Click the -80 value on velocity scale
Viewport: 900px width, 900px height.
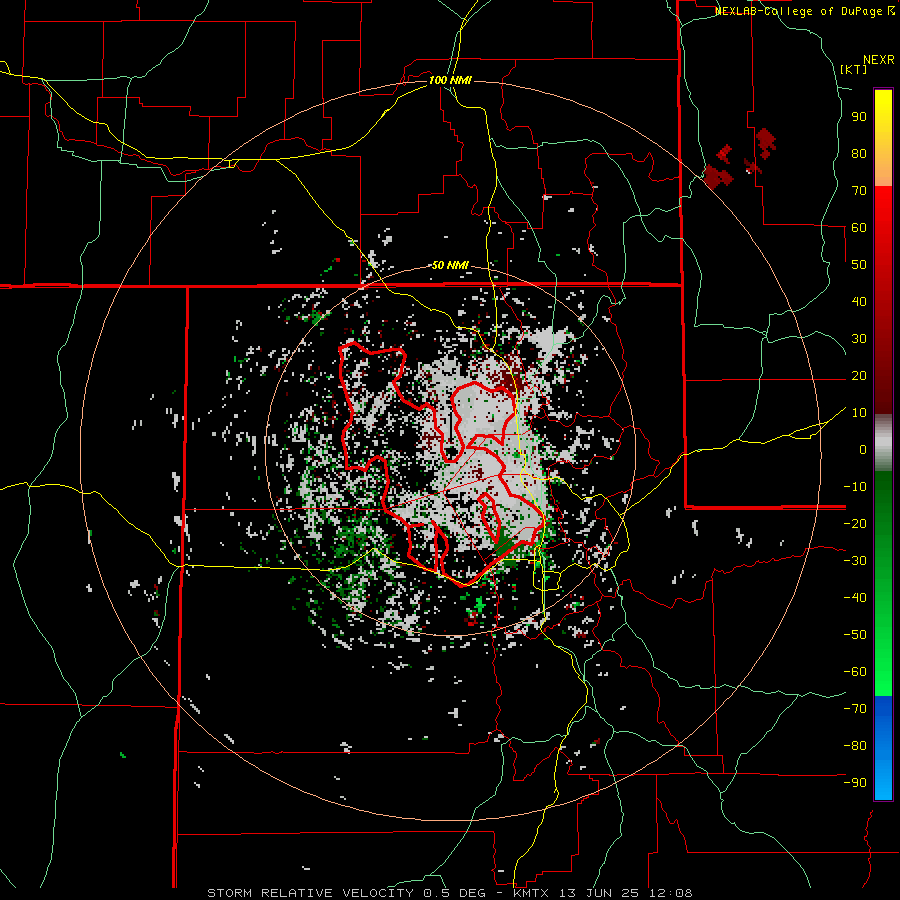855,746
